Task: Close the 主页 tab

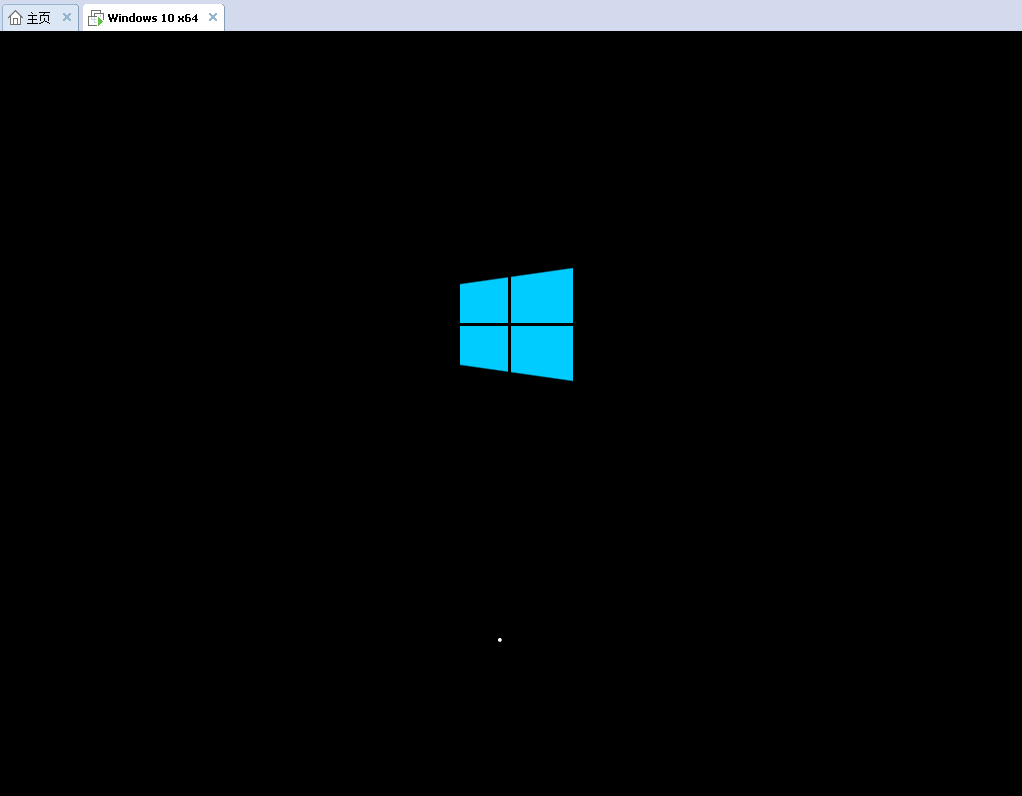Action: click(67, 17)
